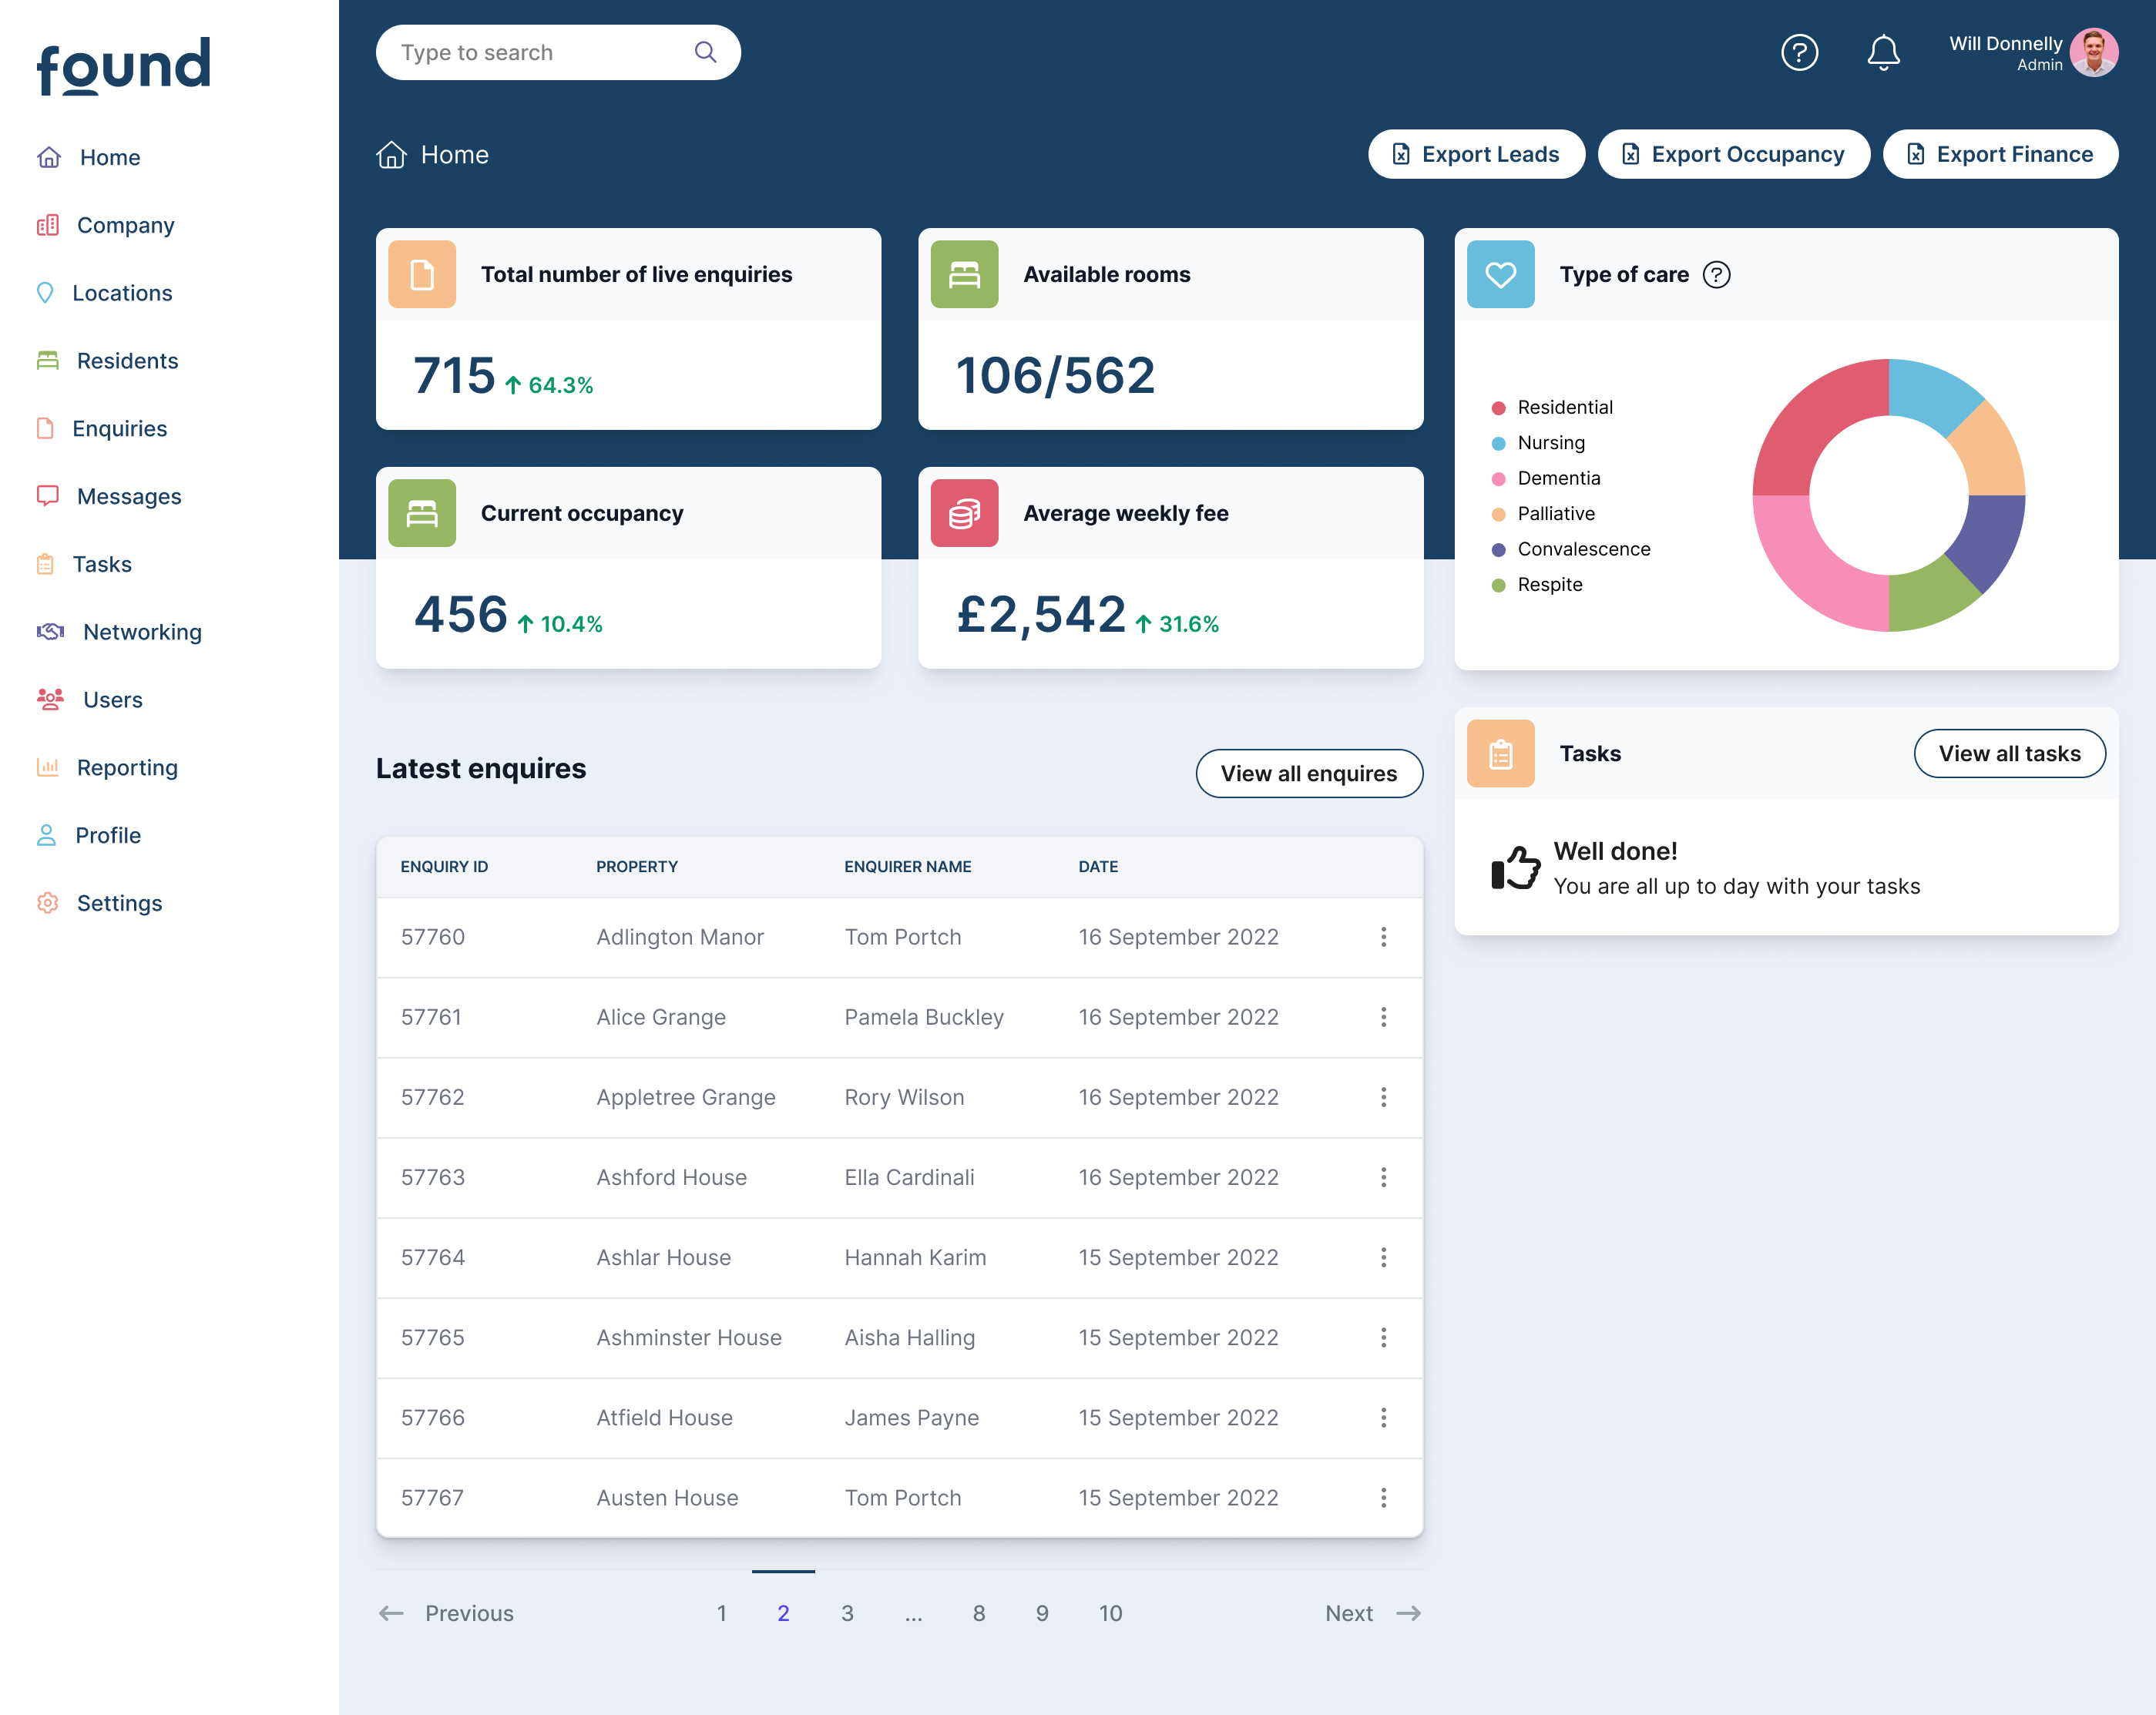Select page 9 in pagination
This screenshot has height=1715, width=2156.
pyautogui.click(x=1042, y=1613)
